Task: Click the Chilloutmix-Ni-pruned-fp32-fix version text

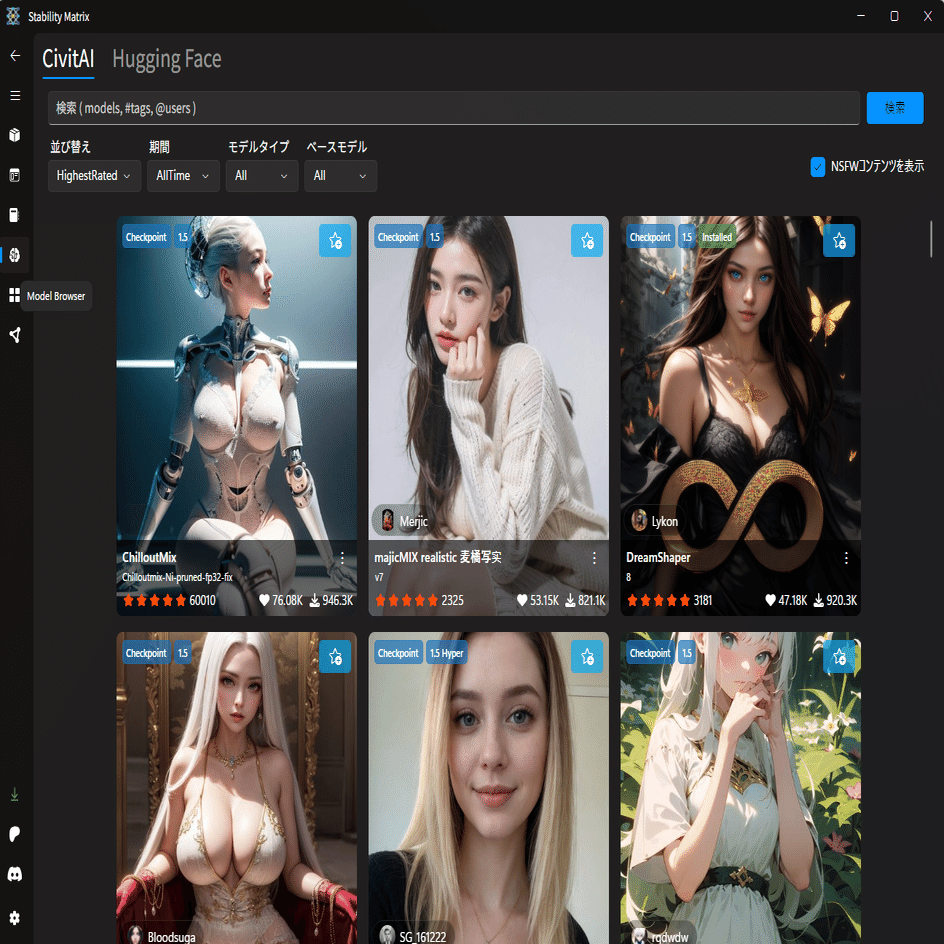Action: click(178, 577)
